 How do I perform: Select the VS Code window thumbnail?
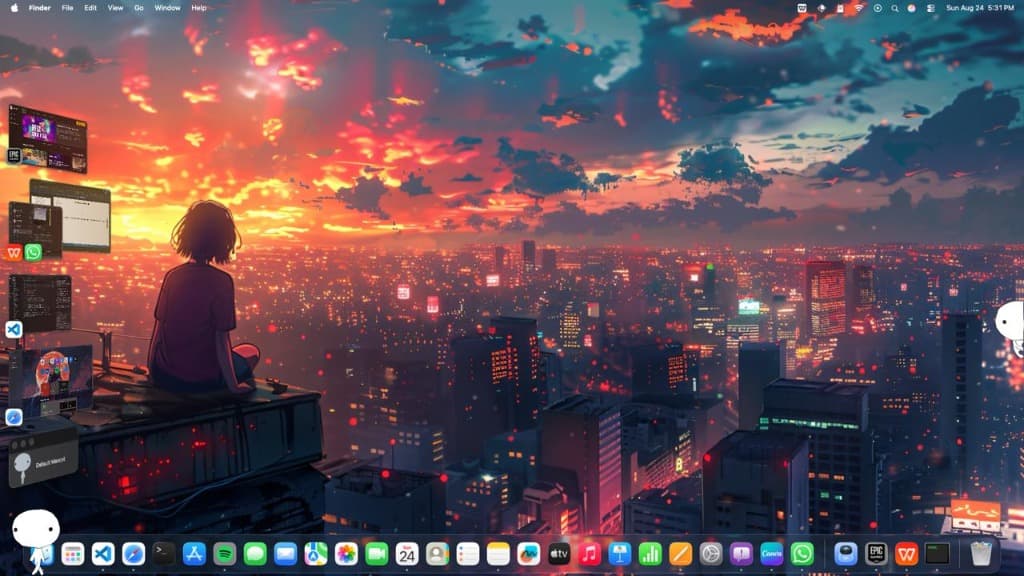pos(40,304)
